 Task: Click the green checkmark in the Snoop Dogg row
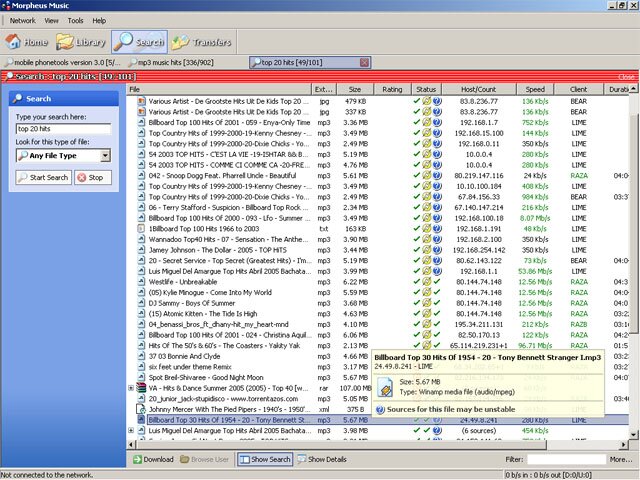click(416, 175)
